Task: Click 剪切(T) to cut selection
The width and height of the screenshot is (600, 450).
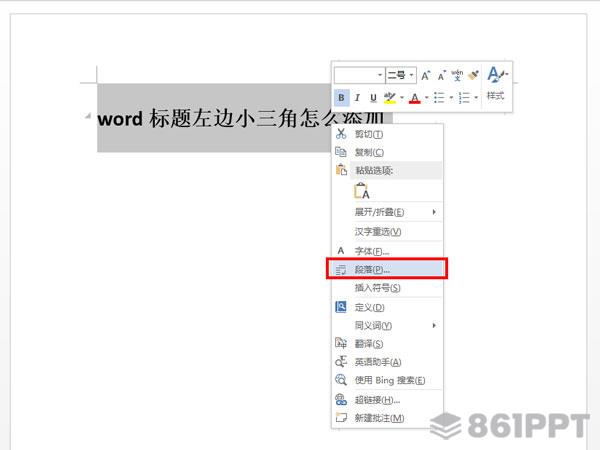Action: [370, 134]
